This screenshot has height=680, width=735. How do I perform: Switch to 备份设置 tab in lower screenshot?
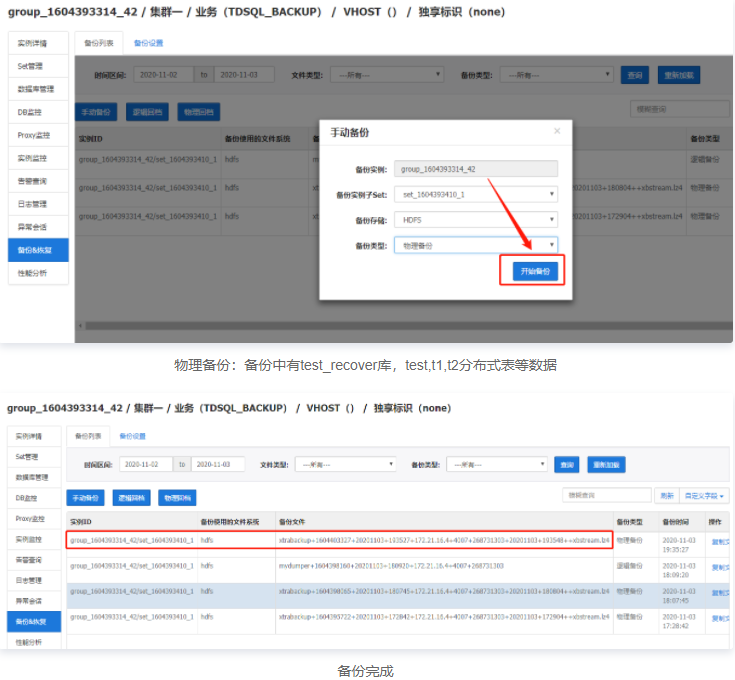coord(133,436)
